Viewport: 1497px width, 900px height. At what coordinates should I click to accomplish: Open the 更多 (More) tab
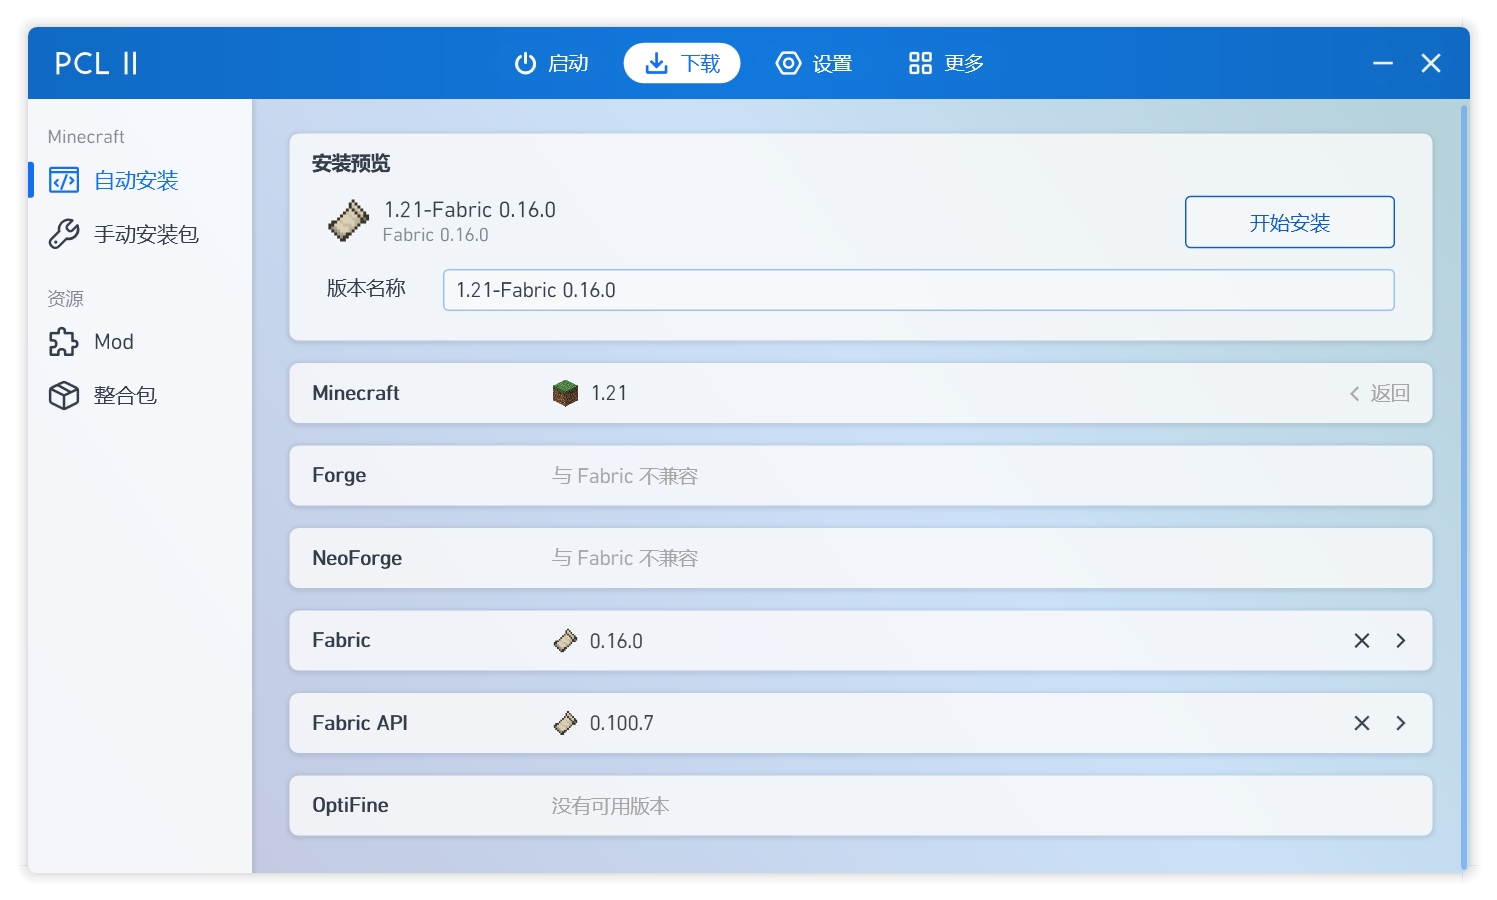pos(946,63)
